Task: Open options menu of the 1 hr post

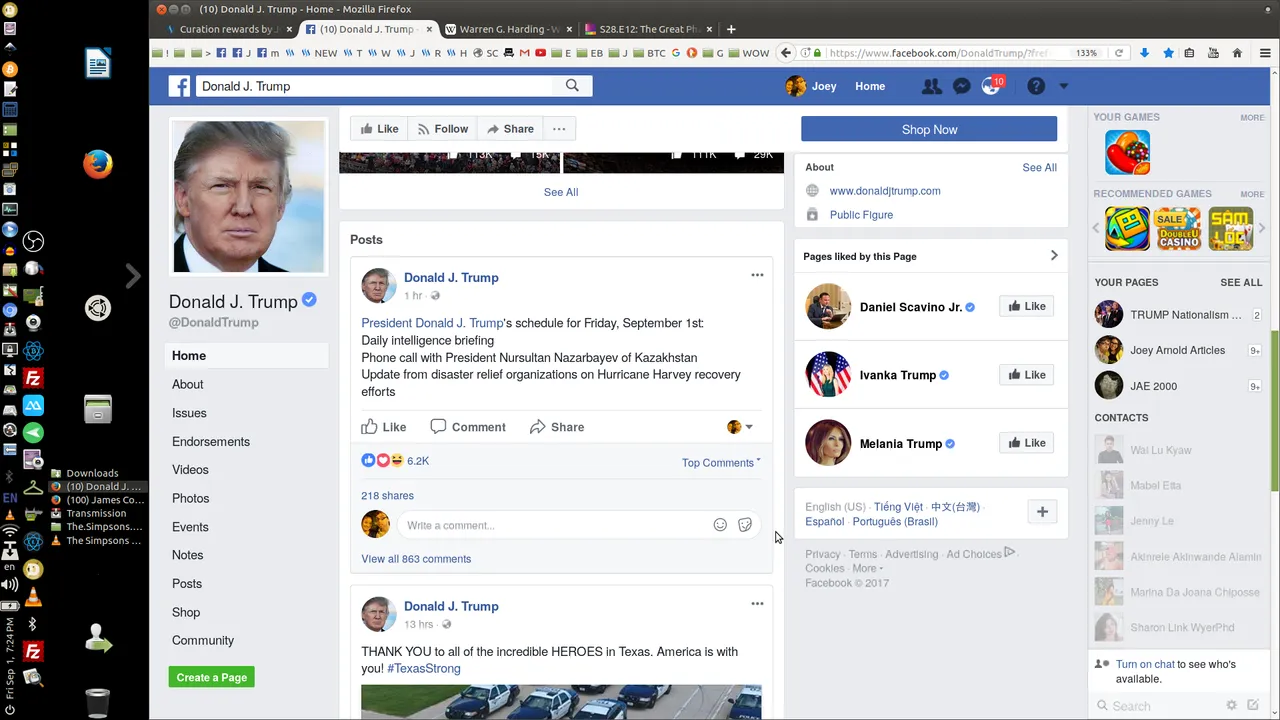Action: click(x=757, y=275)
